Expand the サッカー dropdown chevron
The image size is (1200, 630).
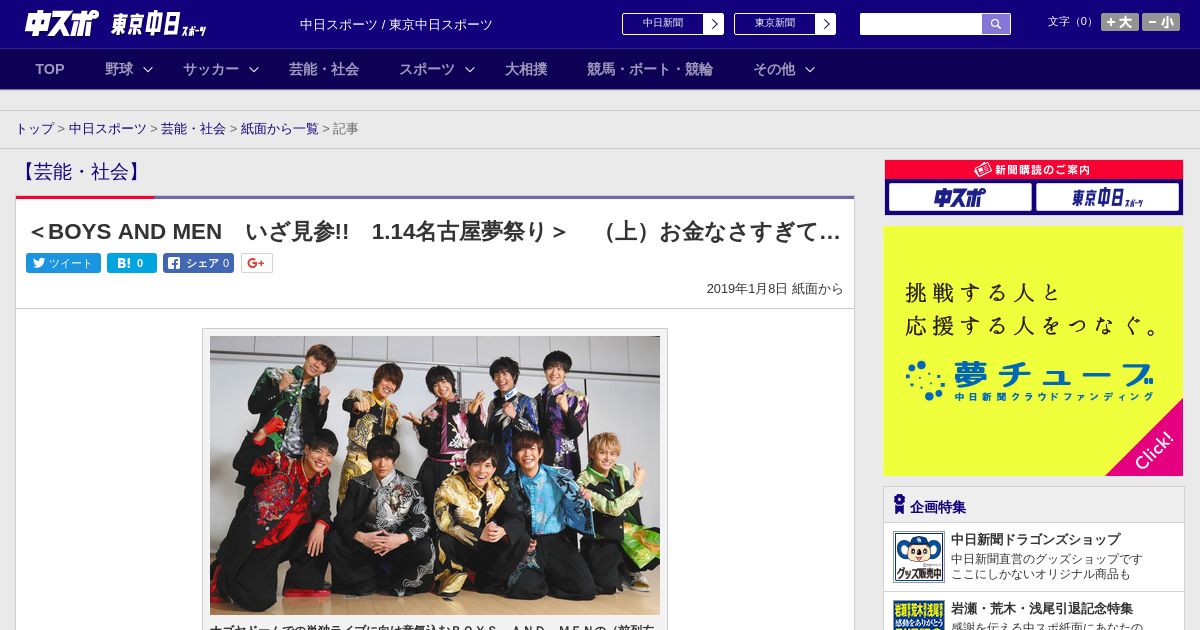pos(254,69)
